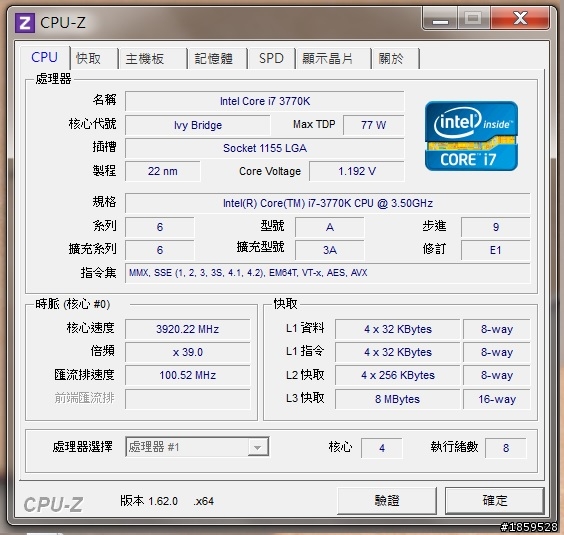The image size is (564, 535).
Task: Open the SPD tab
Action: point(271,58)
